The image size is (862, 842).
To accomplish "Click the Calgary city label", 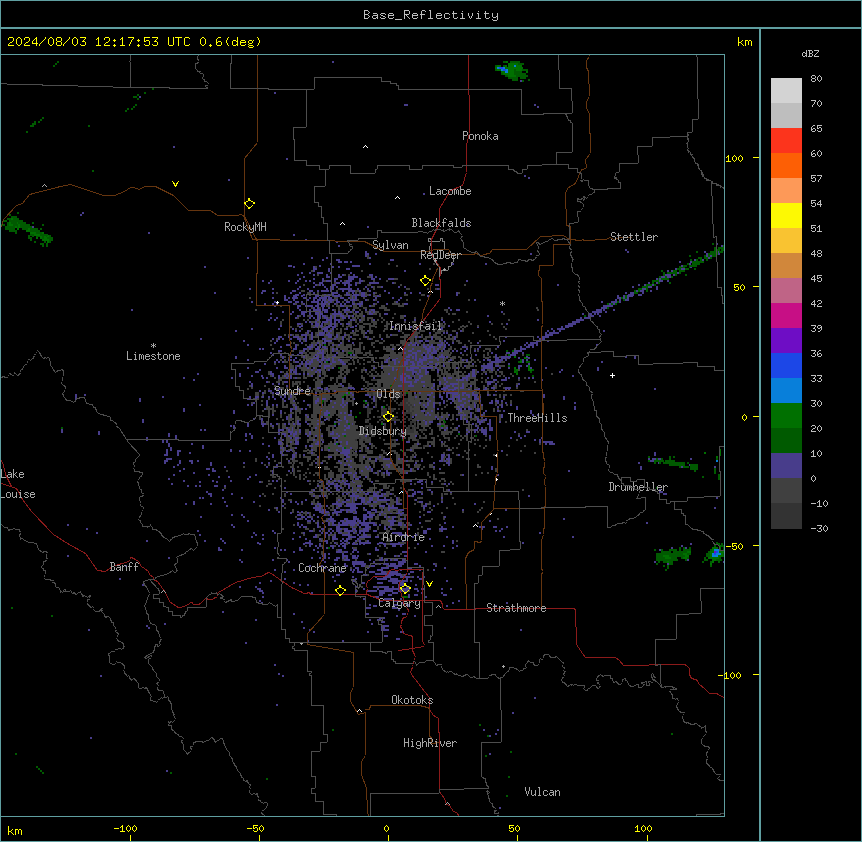I will [400, 603].
